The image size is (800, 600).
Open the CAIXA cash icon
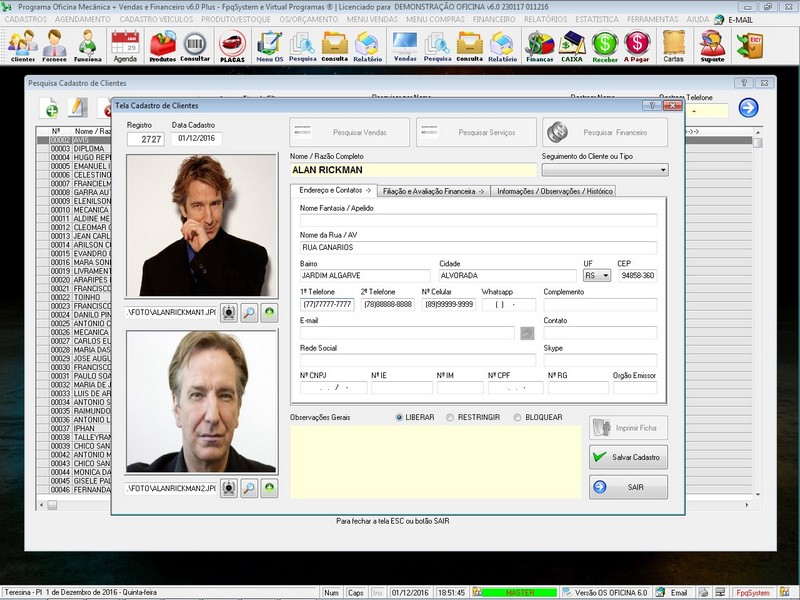tap(572, 46)
